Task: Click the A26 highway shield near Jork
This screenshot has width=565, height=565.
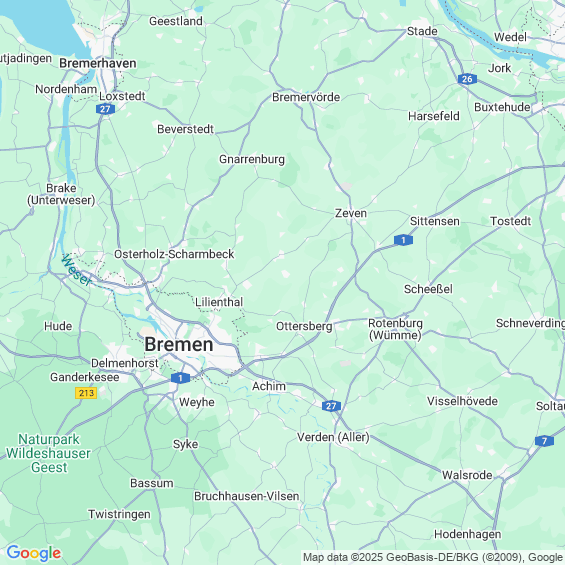Action: (467, 79)
